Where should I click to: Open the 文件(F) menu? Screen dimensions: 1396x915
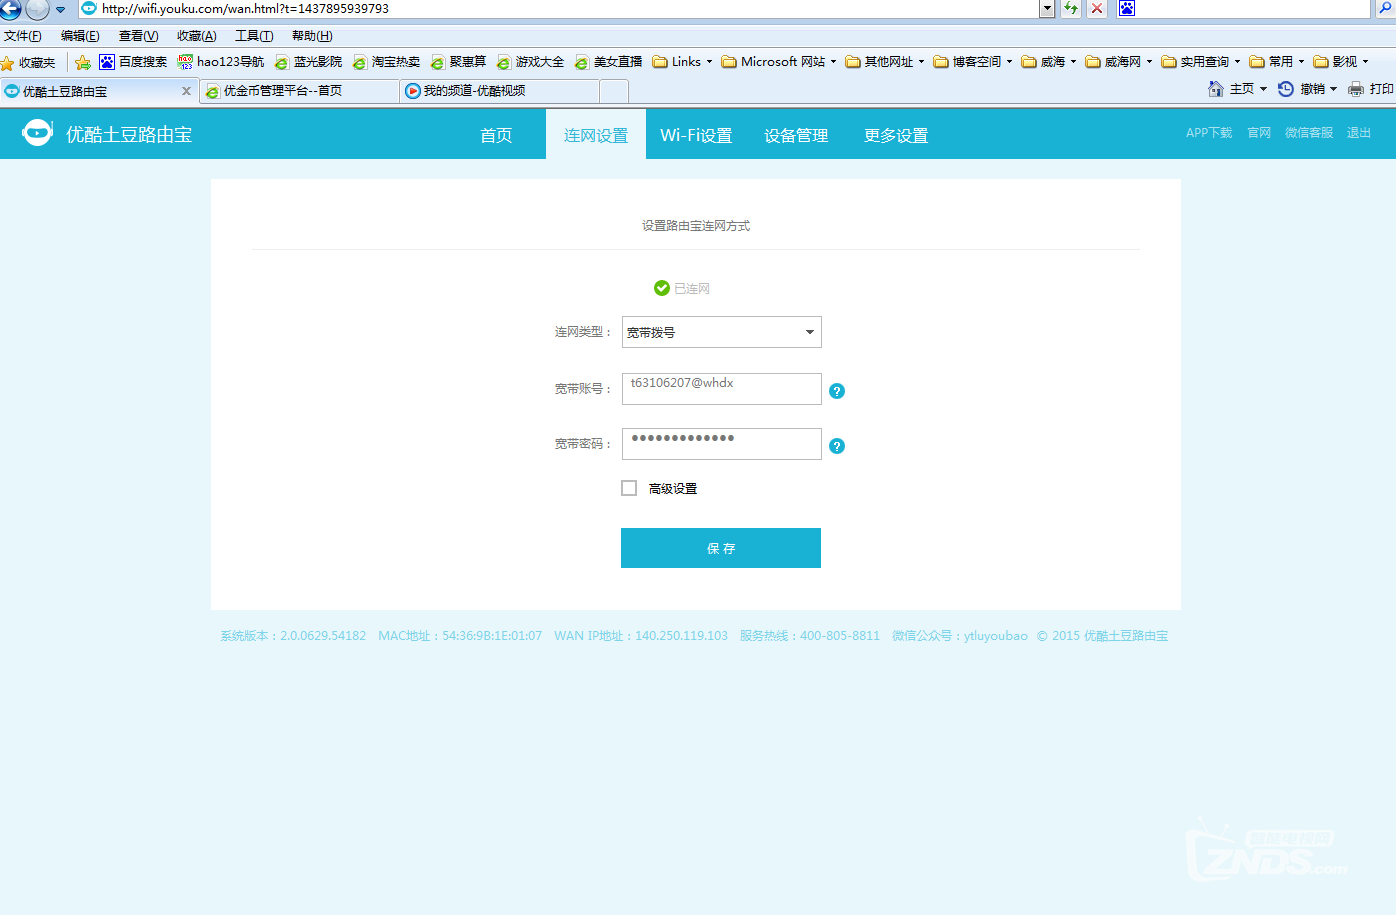click(x=23, y=36)
